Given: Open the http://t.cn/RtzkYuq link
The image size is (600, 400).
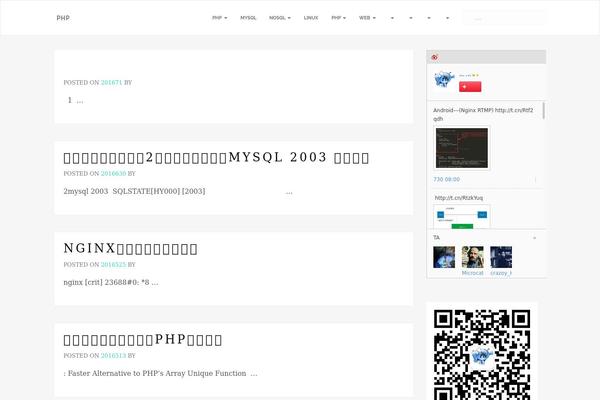Looking at the screenshot, I should pos(459,198).
